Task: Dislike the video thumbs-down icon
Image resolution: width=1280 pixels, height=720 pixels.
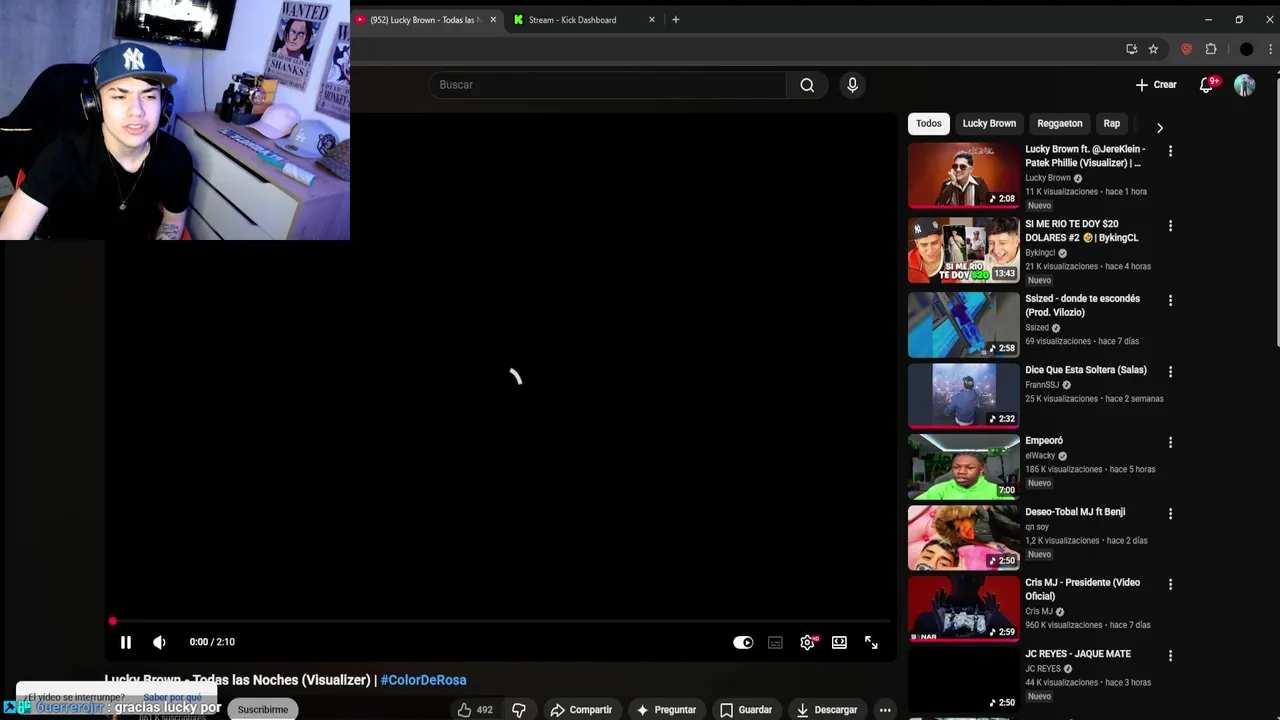Action: [519, 710]
